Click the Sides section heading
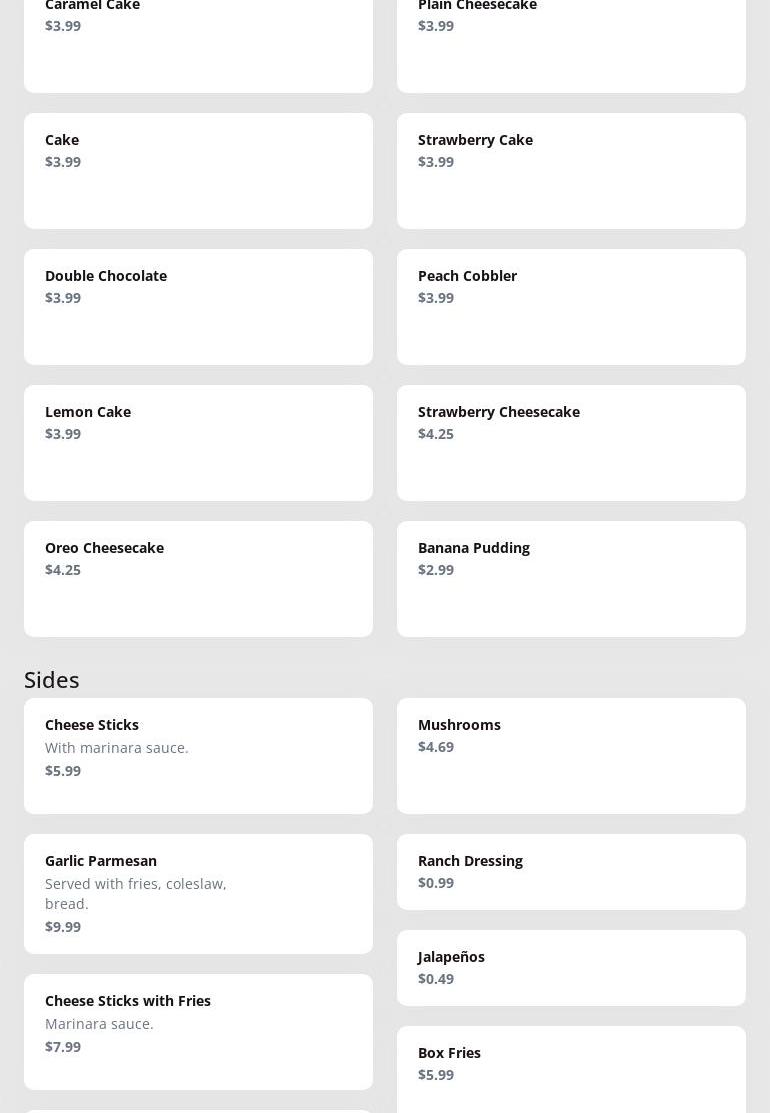 pos(52,679)
